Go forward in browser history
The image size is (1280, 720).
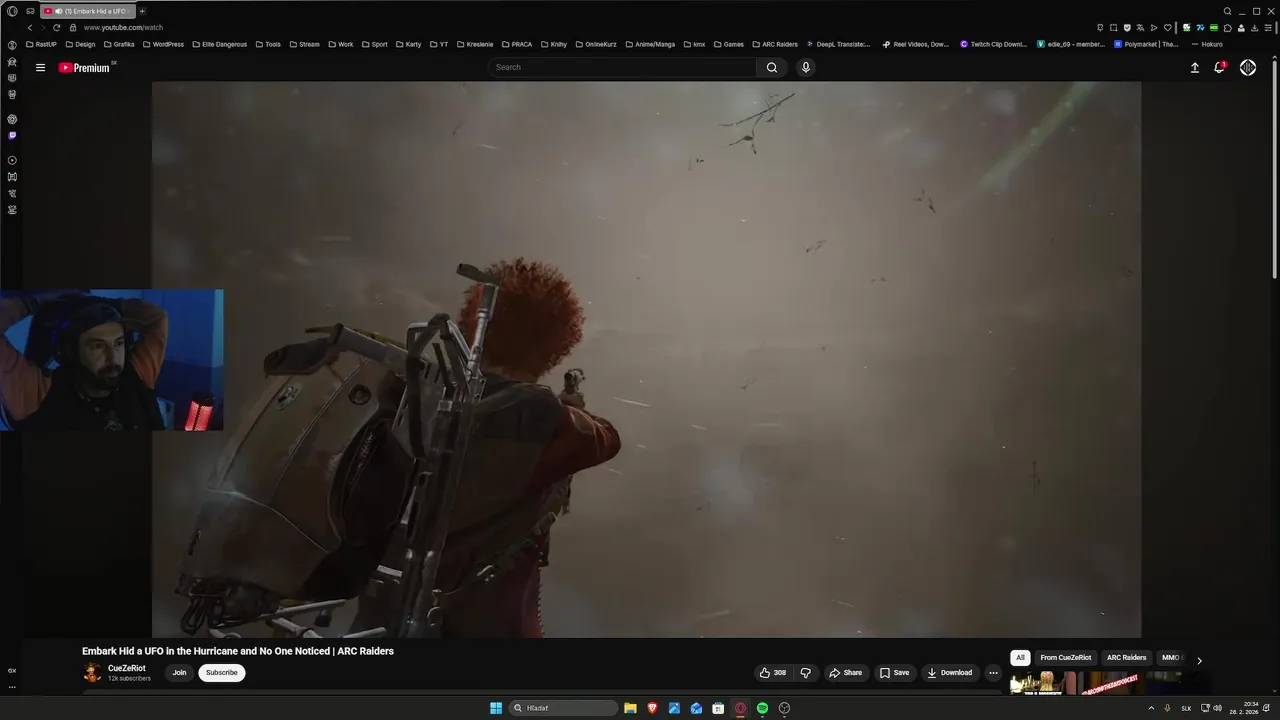pyautogui.click(x=43, y=28)
